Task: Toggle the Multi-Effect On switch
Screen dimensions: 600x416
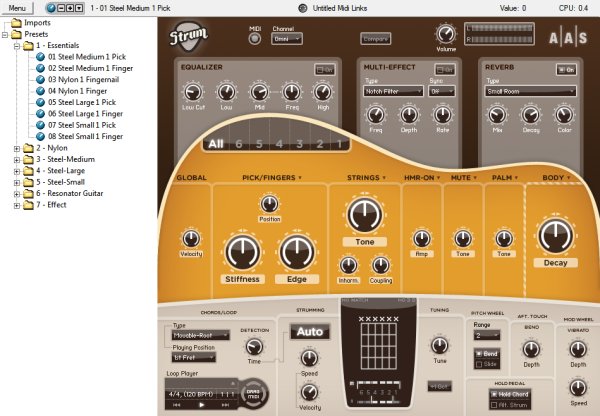Action: [x=445, y=70]
